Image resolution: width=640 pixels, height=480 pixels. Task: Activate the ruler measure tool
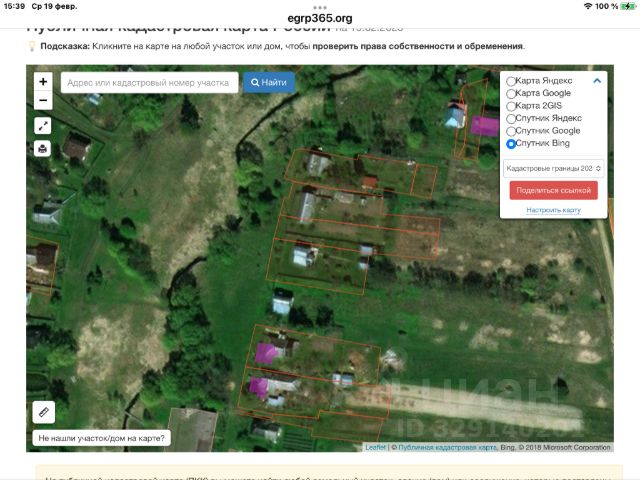tap(44, 412)
